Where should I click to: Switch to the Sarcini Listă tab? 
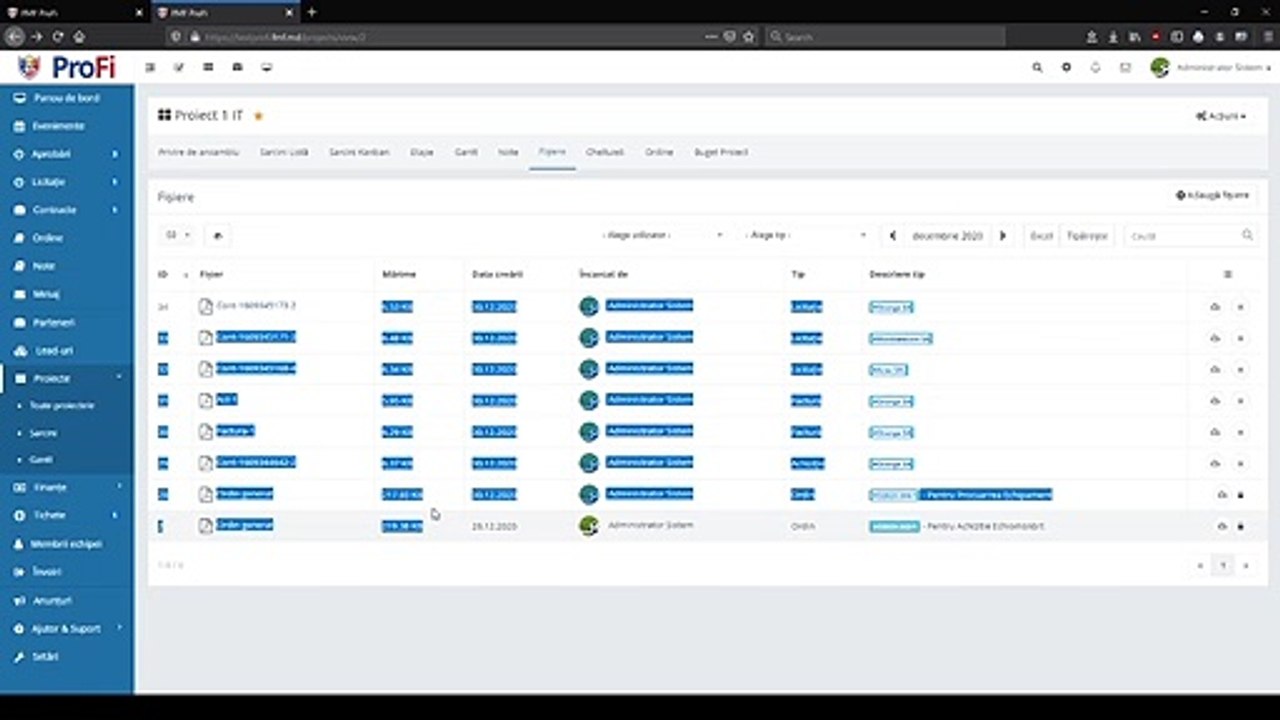click(x=284, y=152)
